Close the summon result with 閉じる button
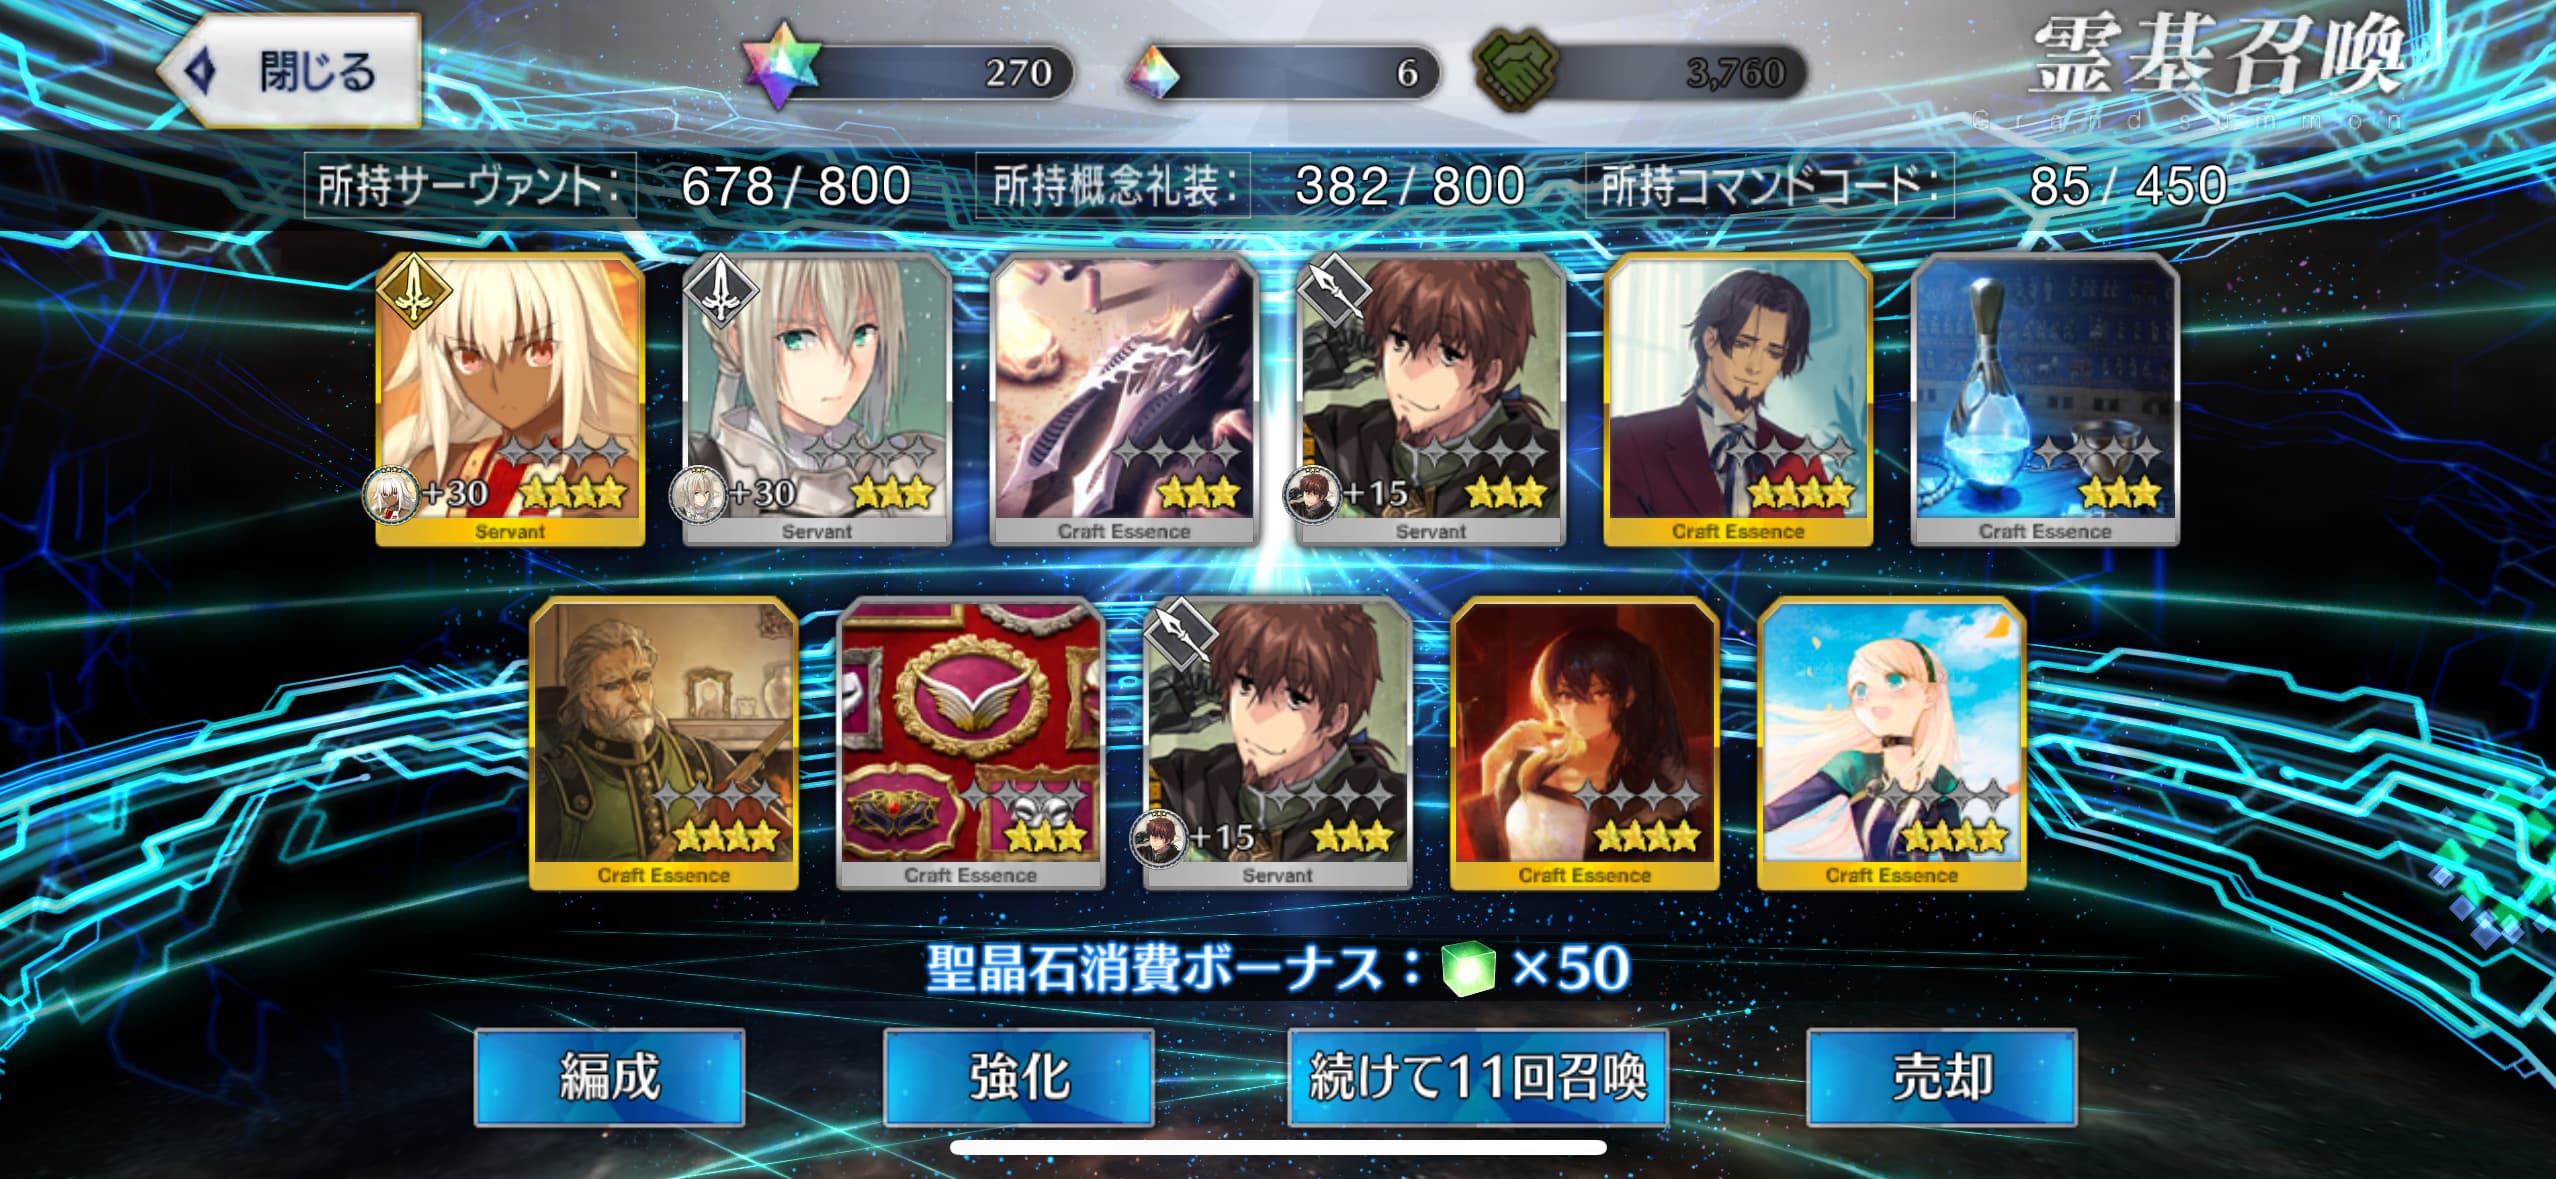The height and width of the screenshot is (1179, 2556). (x=290, y=71)
